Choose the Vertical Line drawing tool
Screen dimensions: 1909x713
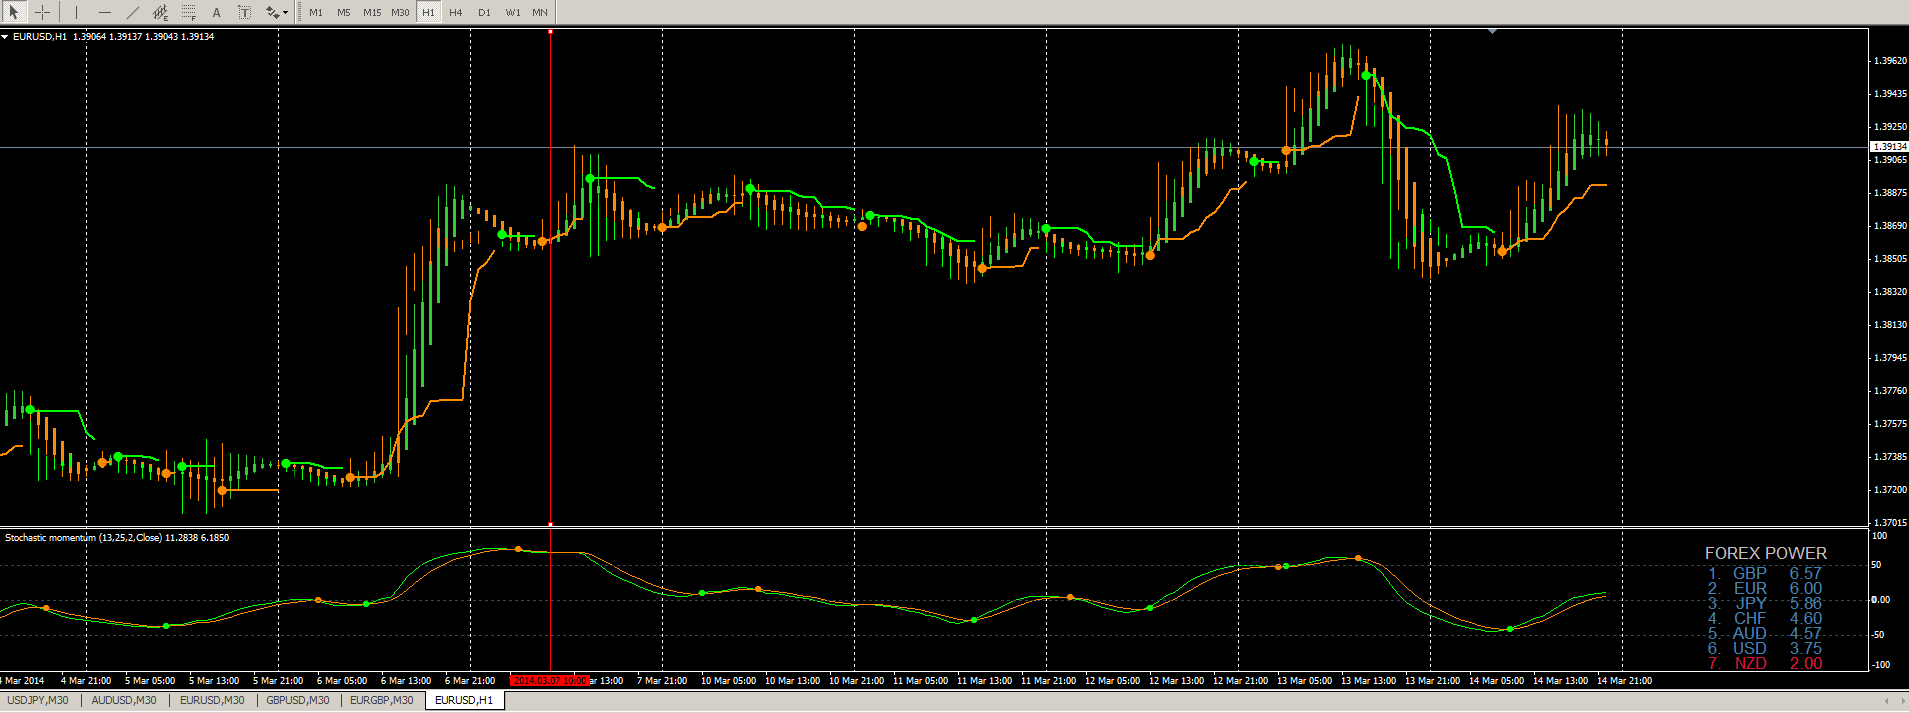click(x=76, y=12)
